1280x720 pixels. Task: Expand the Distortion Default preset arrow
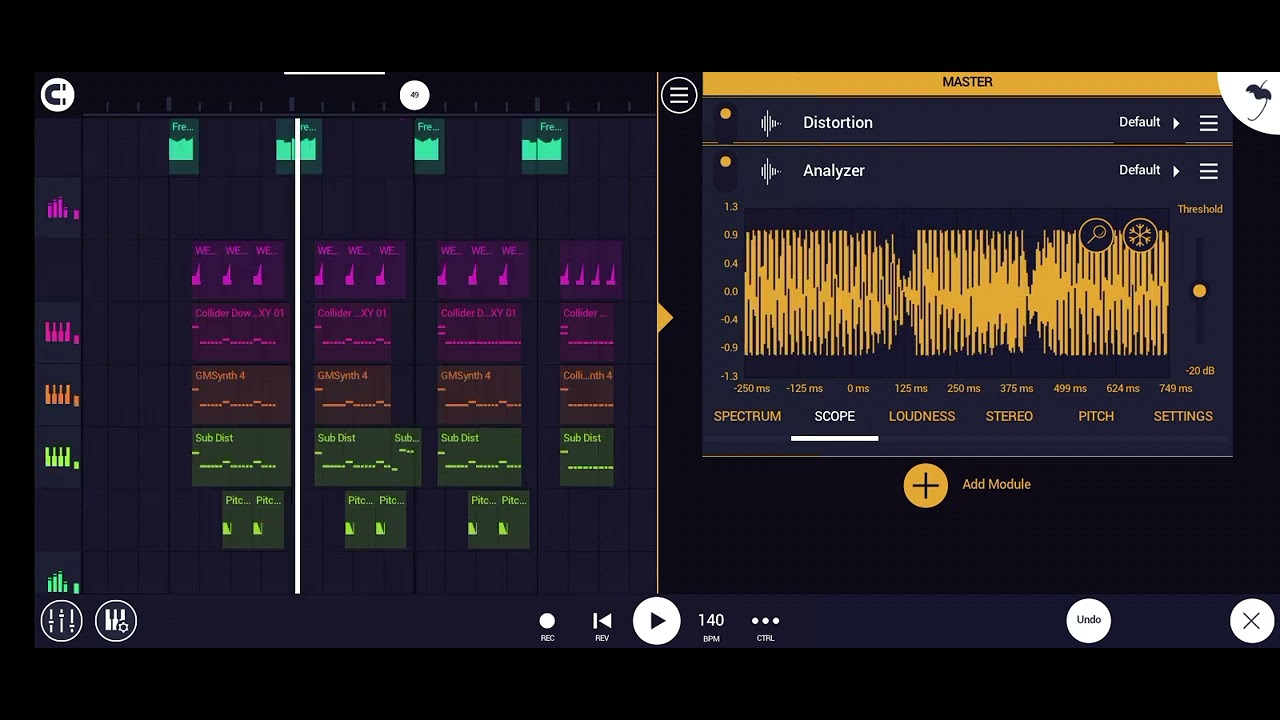click(x=1176, y=123)
